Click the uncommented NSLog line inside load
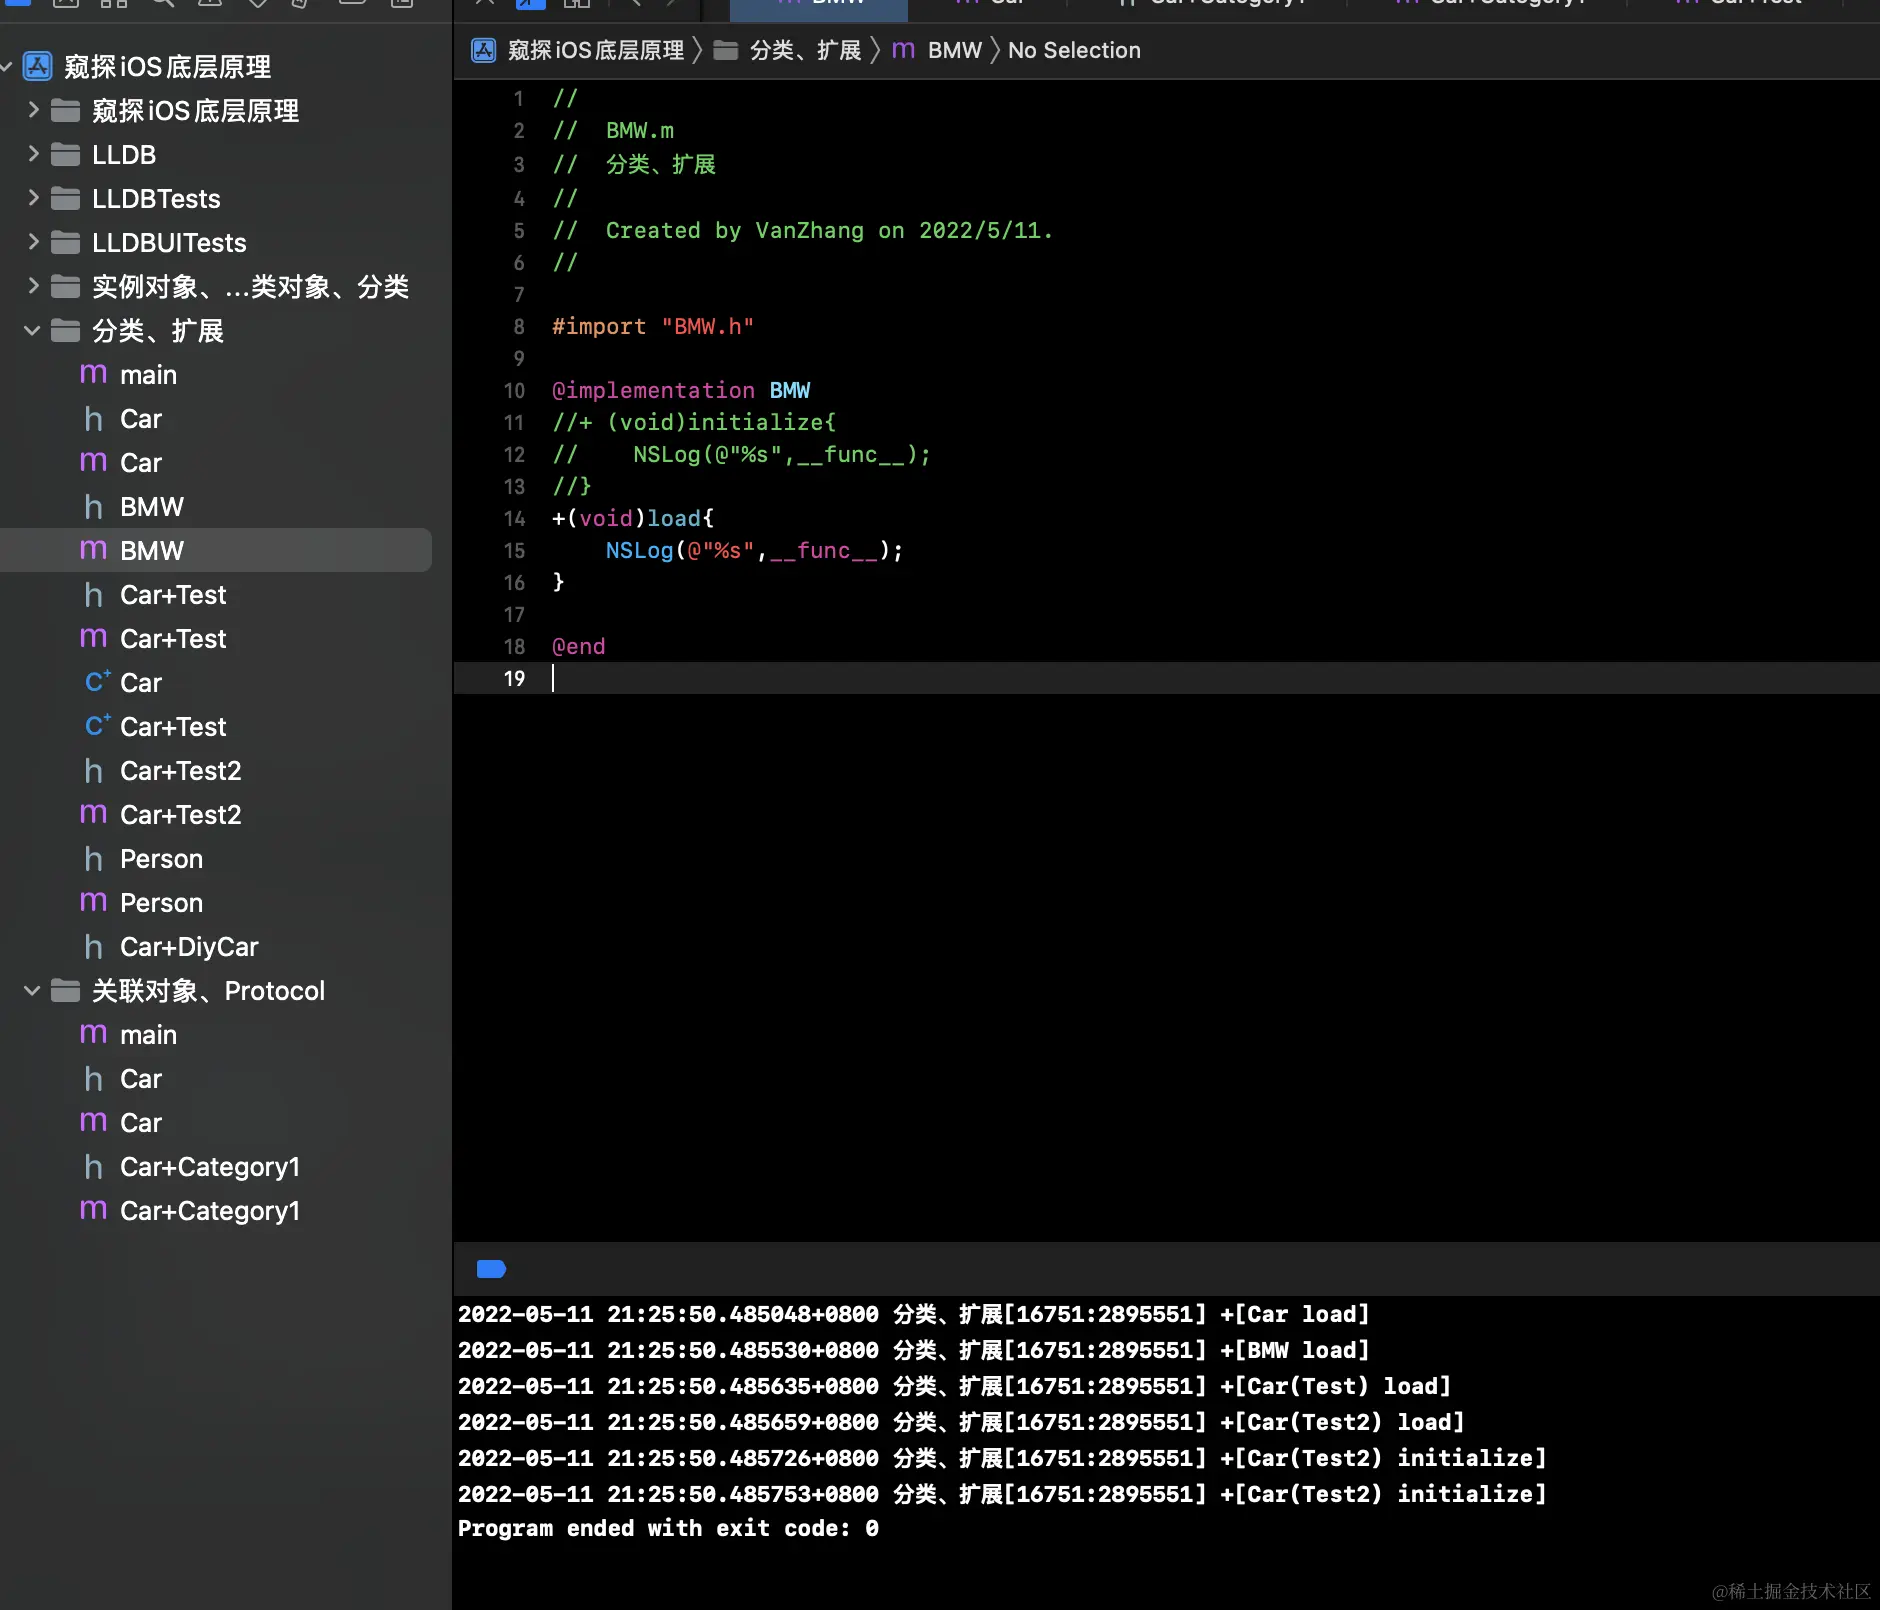1880x1610 pixels. point(754,550)
